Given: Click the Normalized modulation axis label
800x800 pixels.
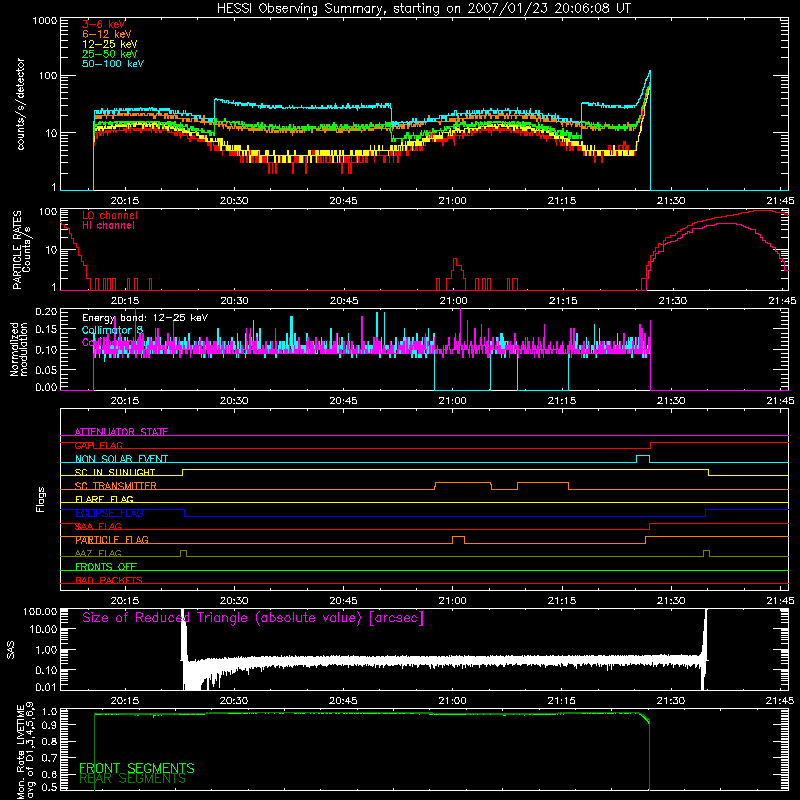Looking at the screenshot, I should [19, 349].
